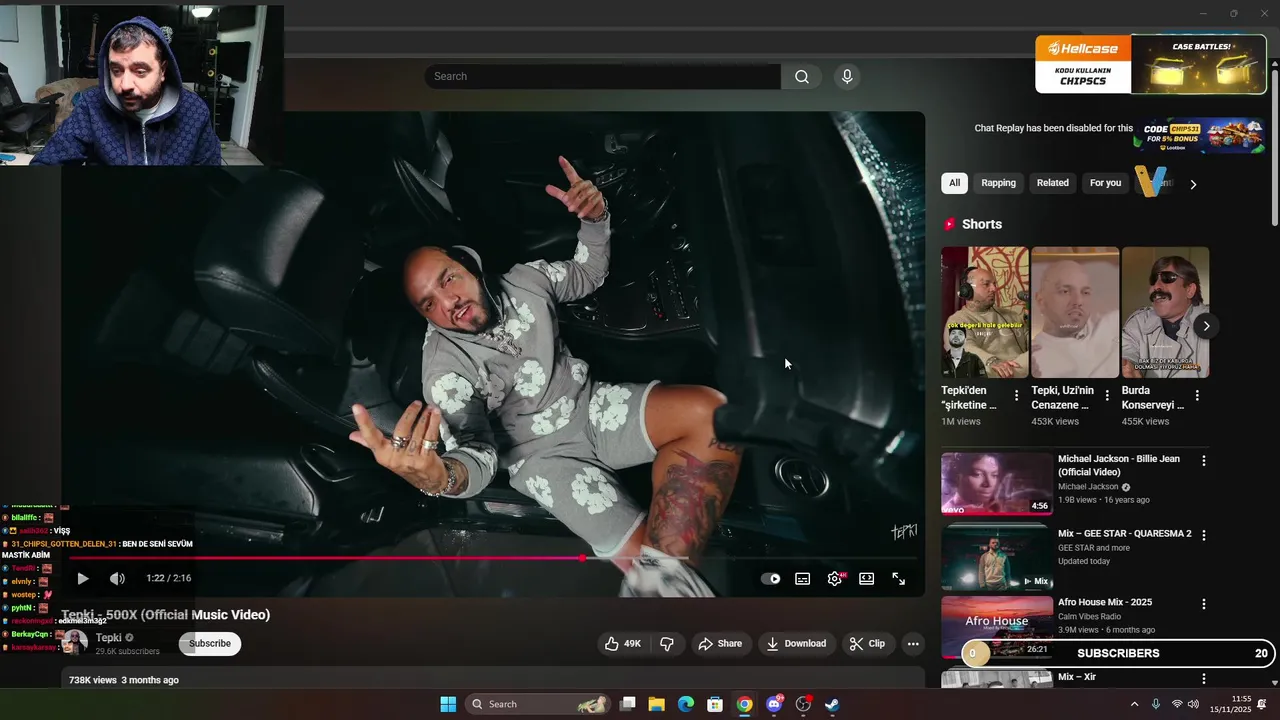
Task: Enter full screen mode
Action: [x=898, y=578]
